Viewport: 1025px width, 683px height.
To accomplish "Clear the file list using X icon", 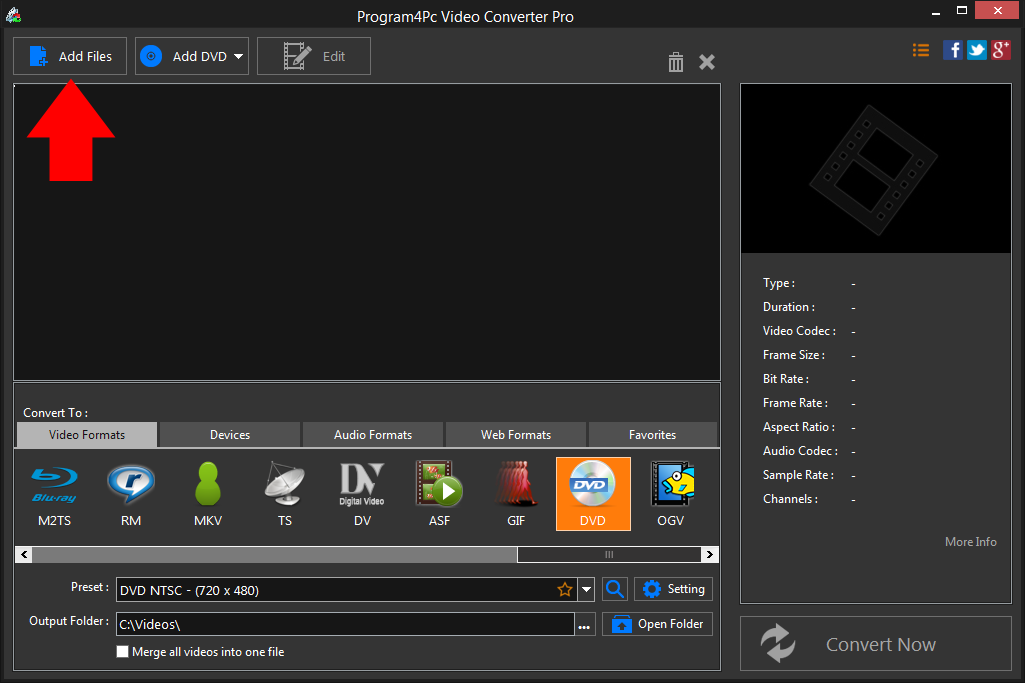I will point(706,61).
